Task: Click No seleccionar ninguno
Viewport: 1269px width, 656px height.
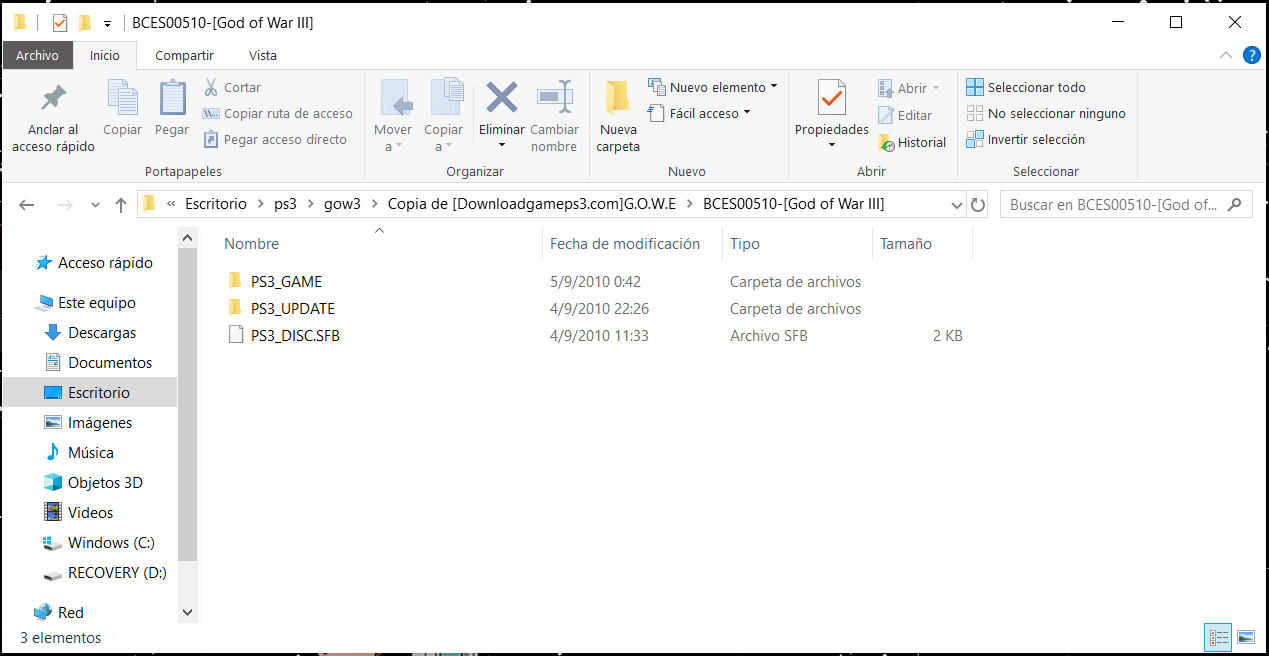Action: 1046,114
